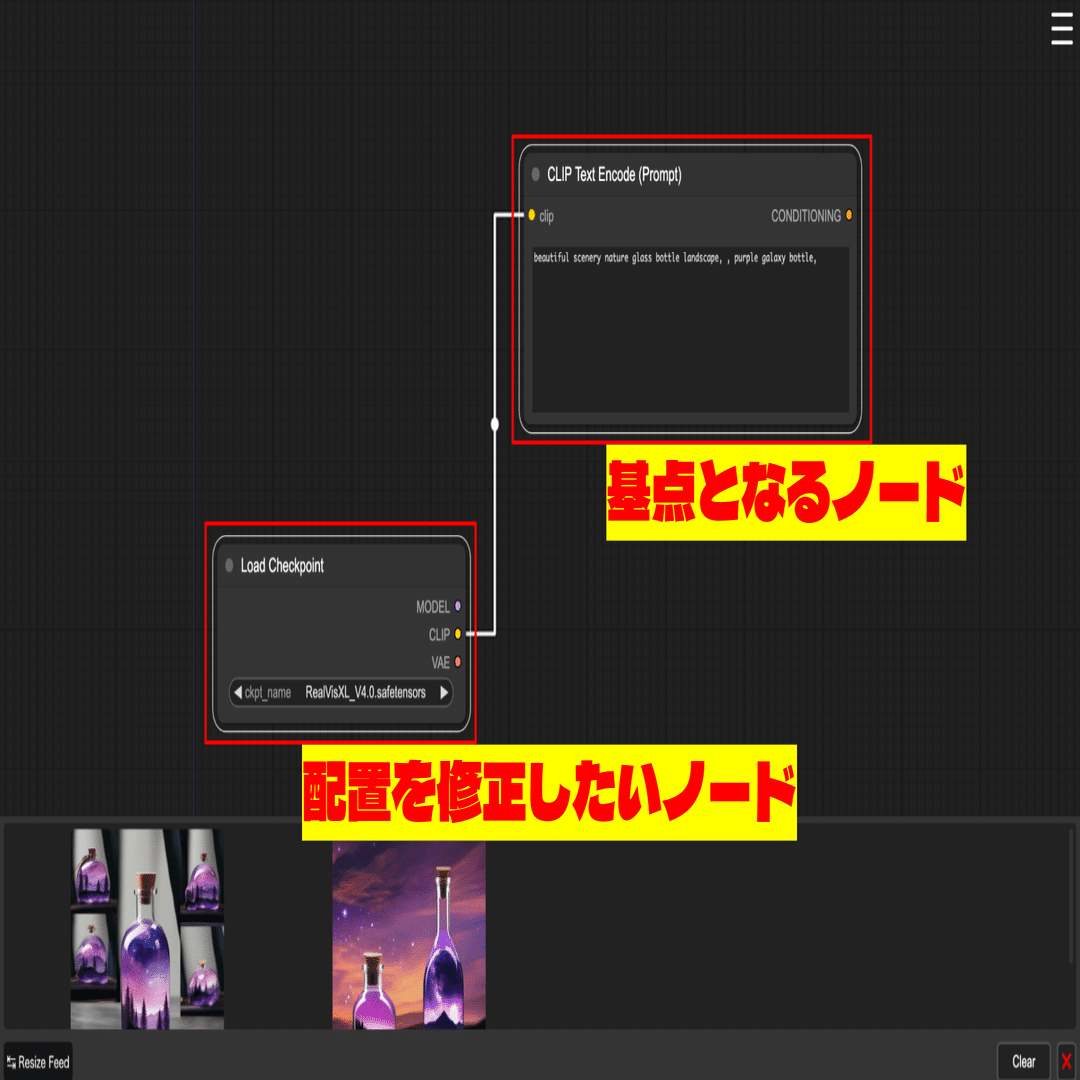Click the Load Checkpoint node title
1080x1080 pixels.
point(282,565)
